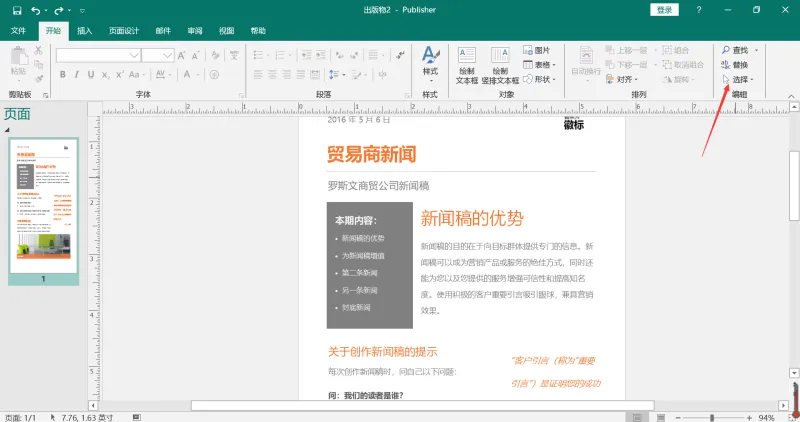The image size is (800, 422).
Task: Open the 选择 select dropdown
Action: pyautogui.click(x=738, y=79)
